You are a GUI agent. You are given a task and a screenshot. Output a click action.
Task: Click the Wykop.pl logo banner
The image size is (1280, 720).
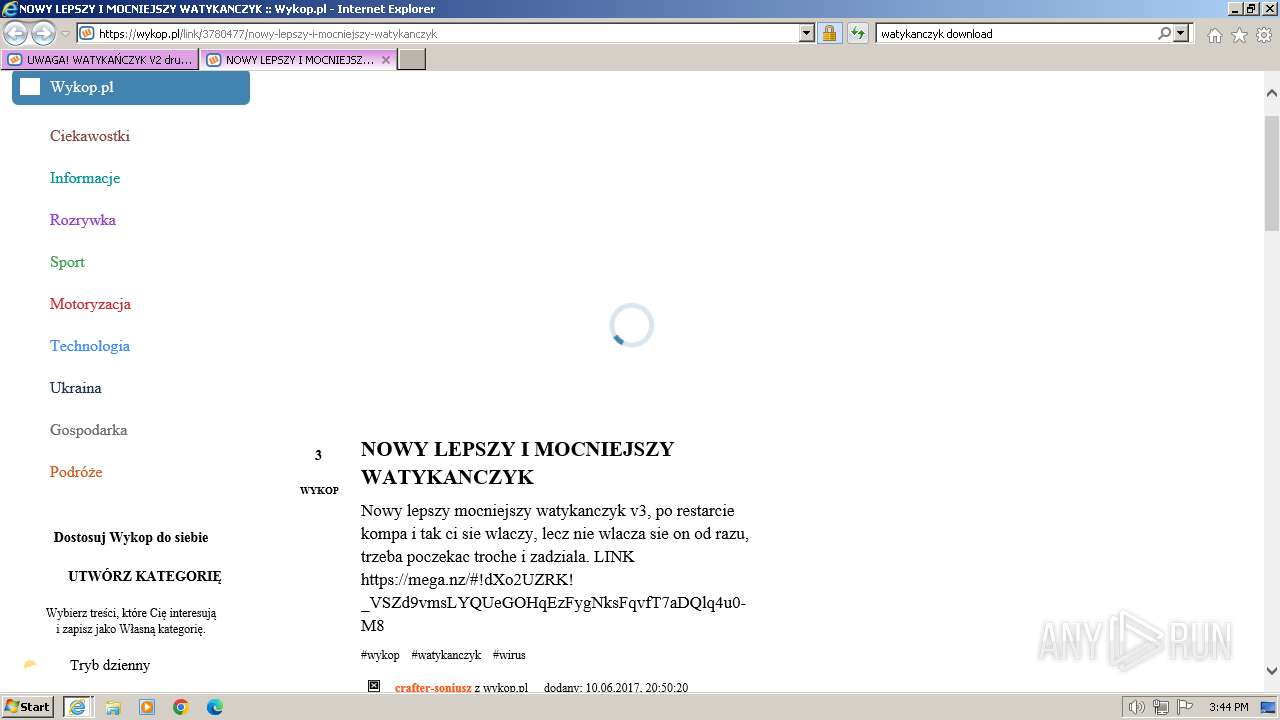coord(131,87)
